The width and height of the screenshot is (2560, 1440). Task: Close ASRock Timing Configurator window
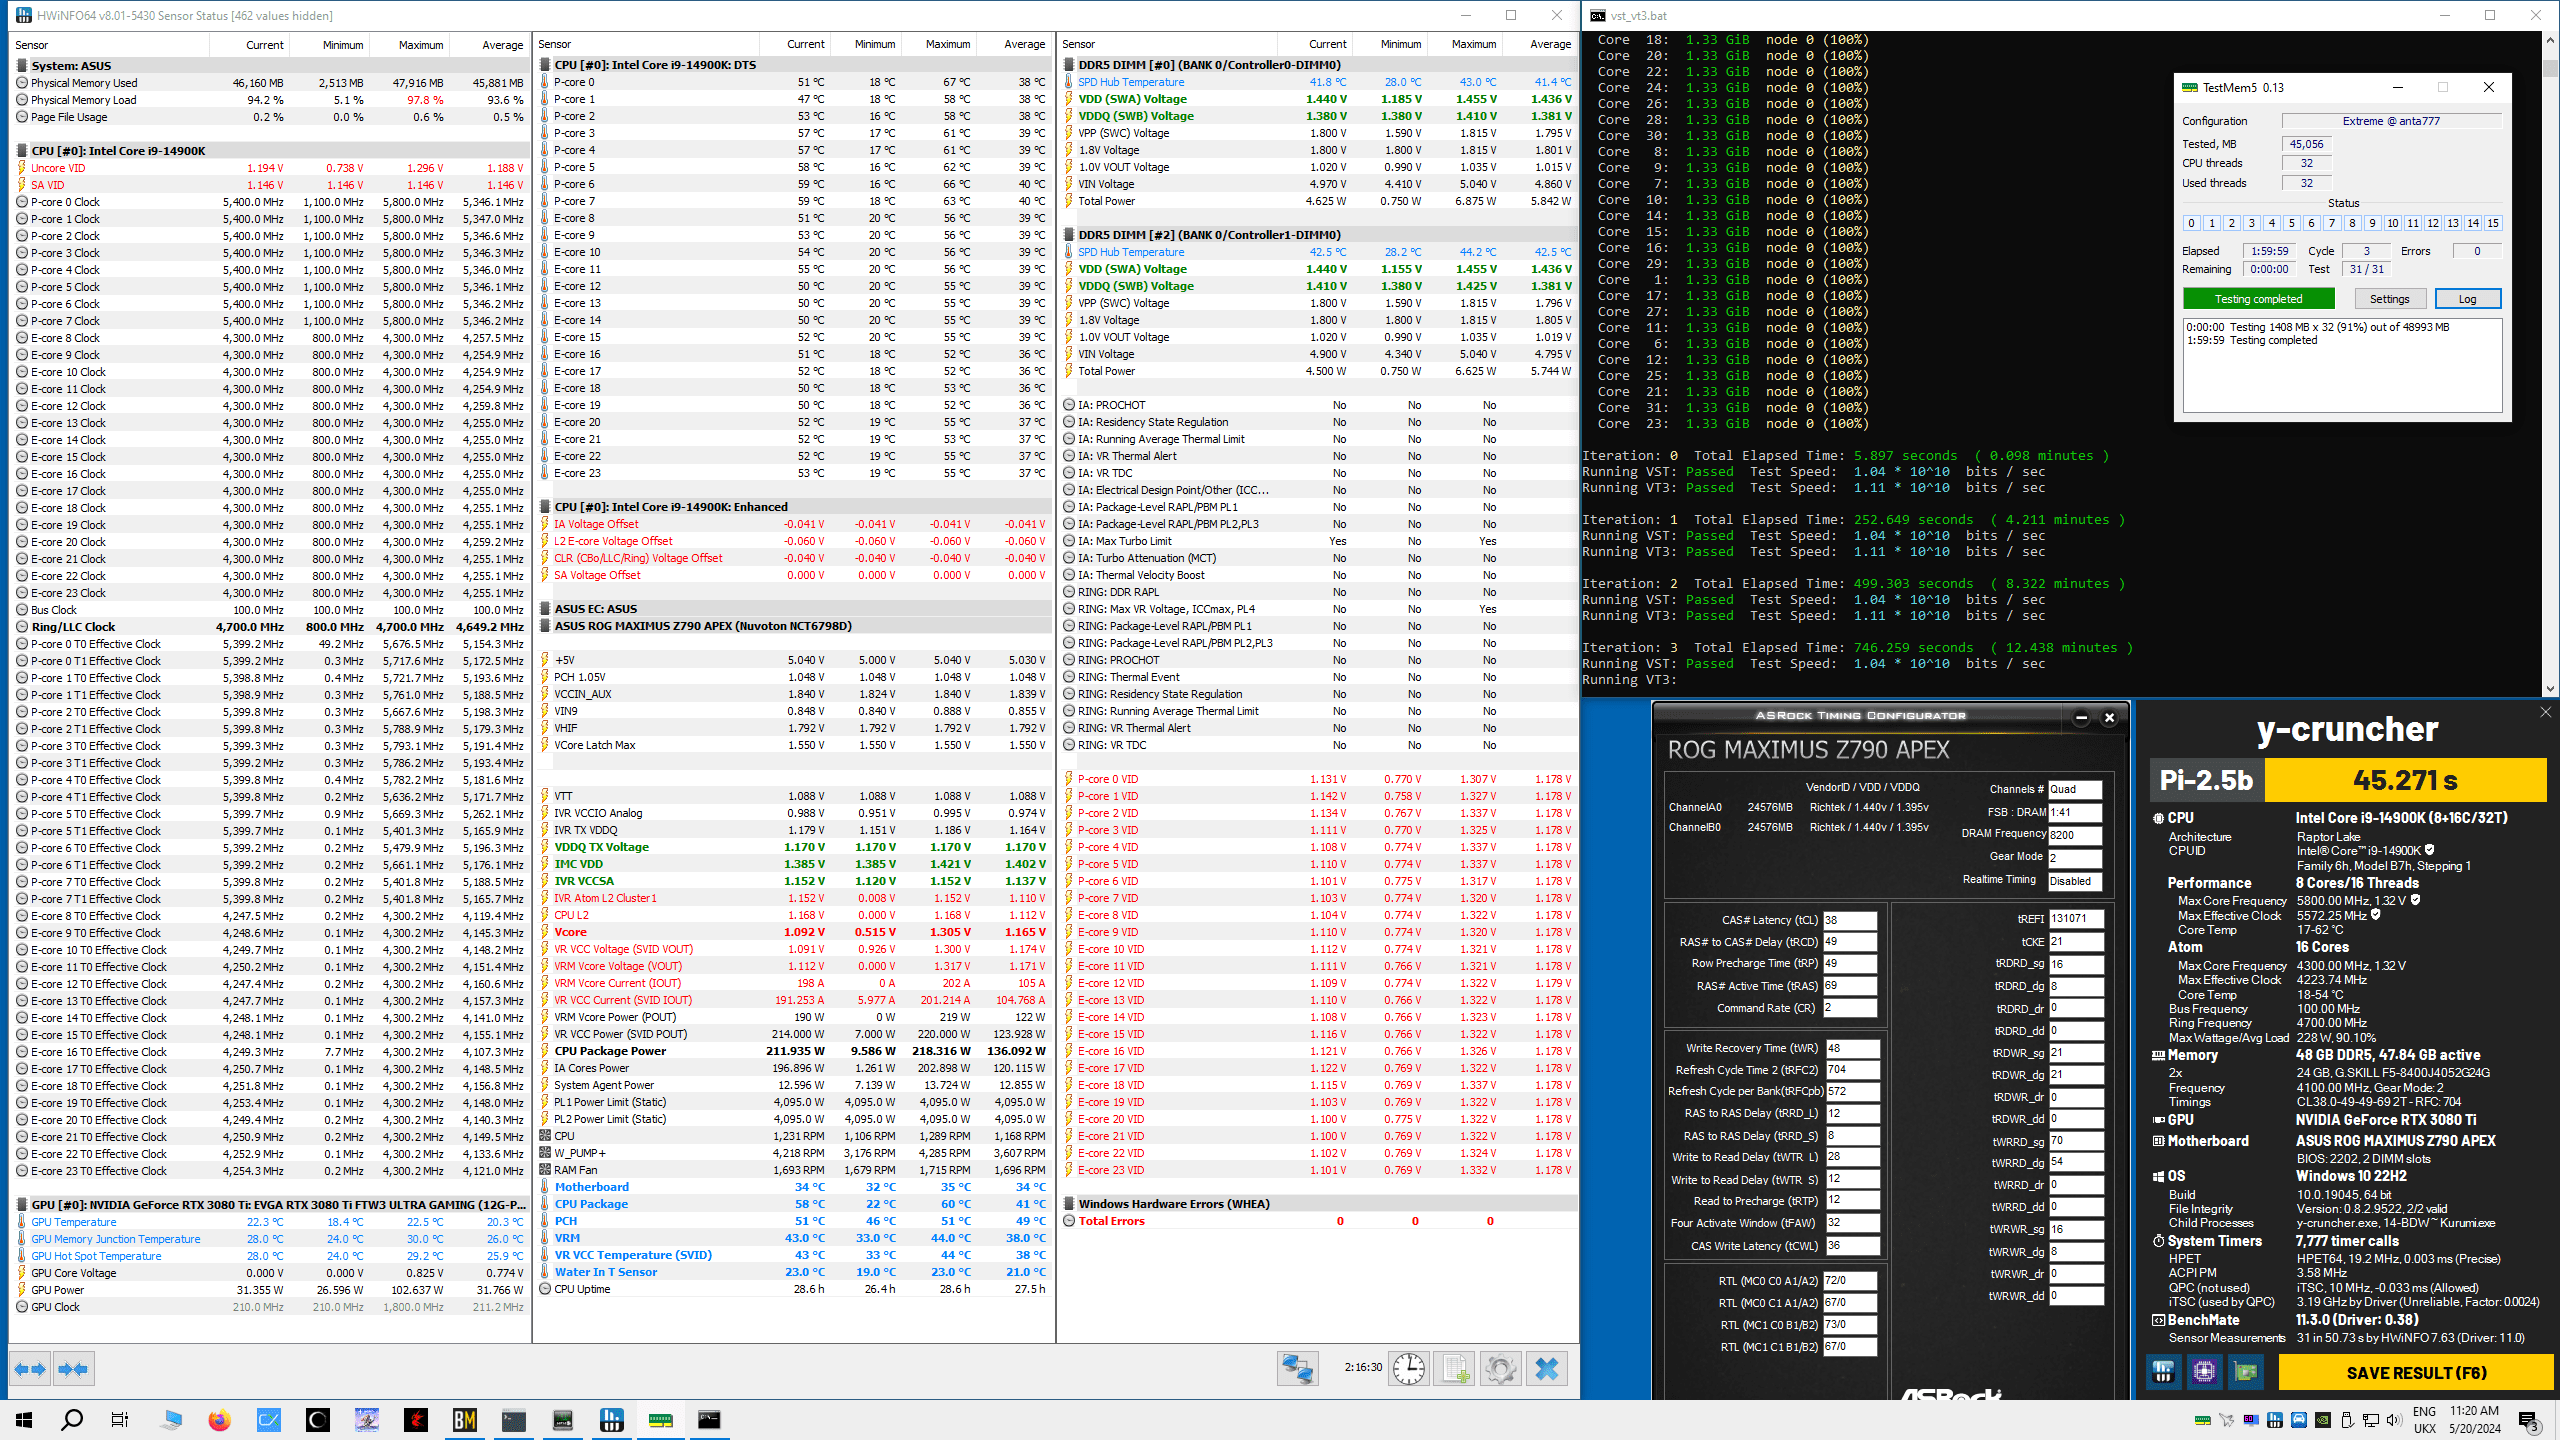click(x=2109, y=718)
